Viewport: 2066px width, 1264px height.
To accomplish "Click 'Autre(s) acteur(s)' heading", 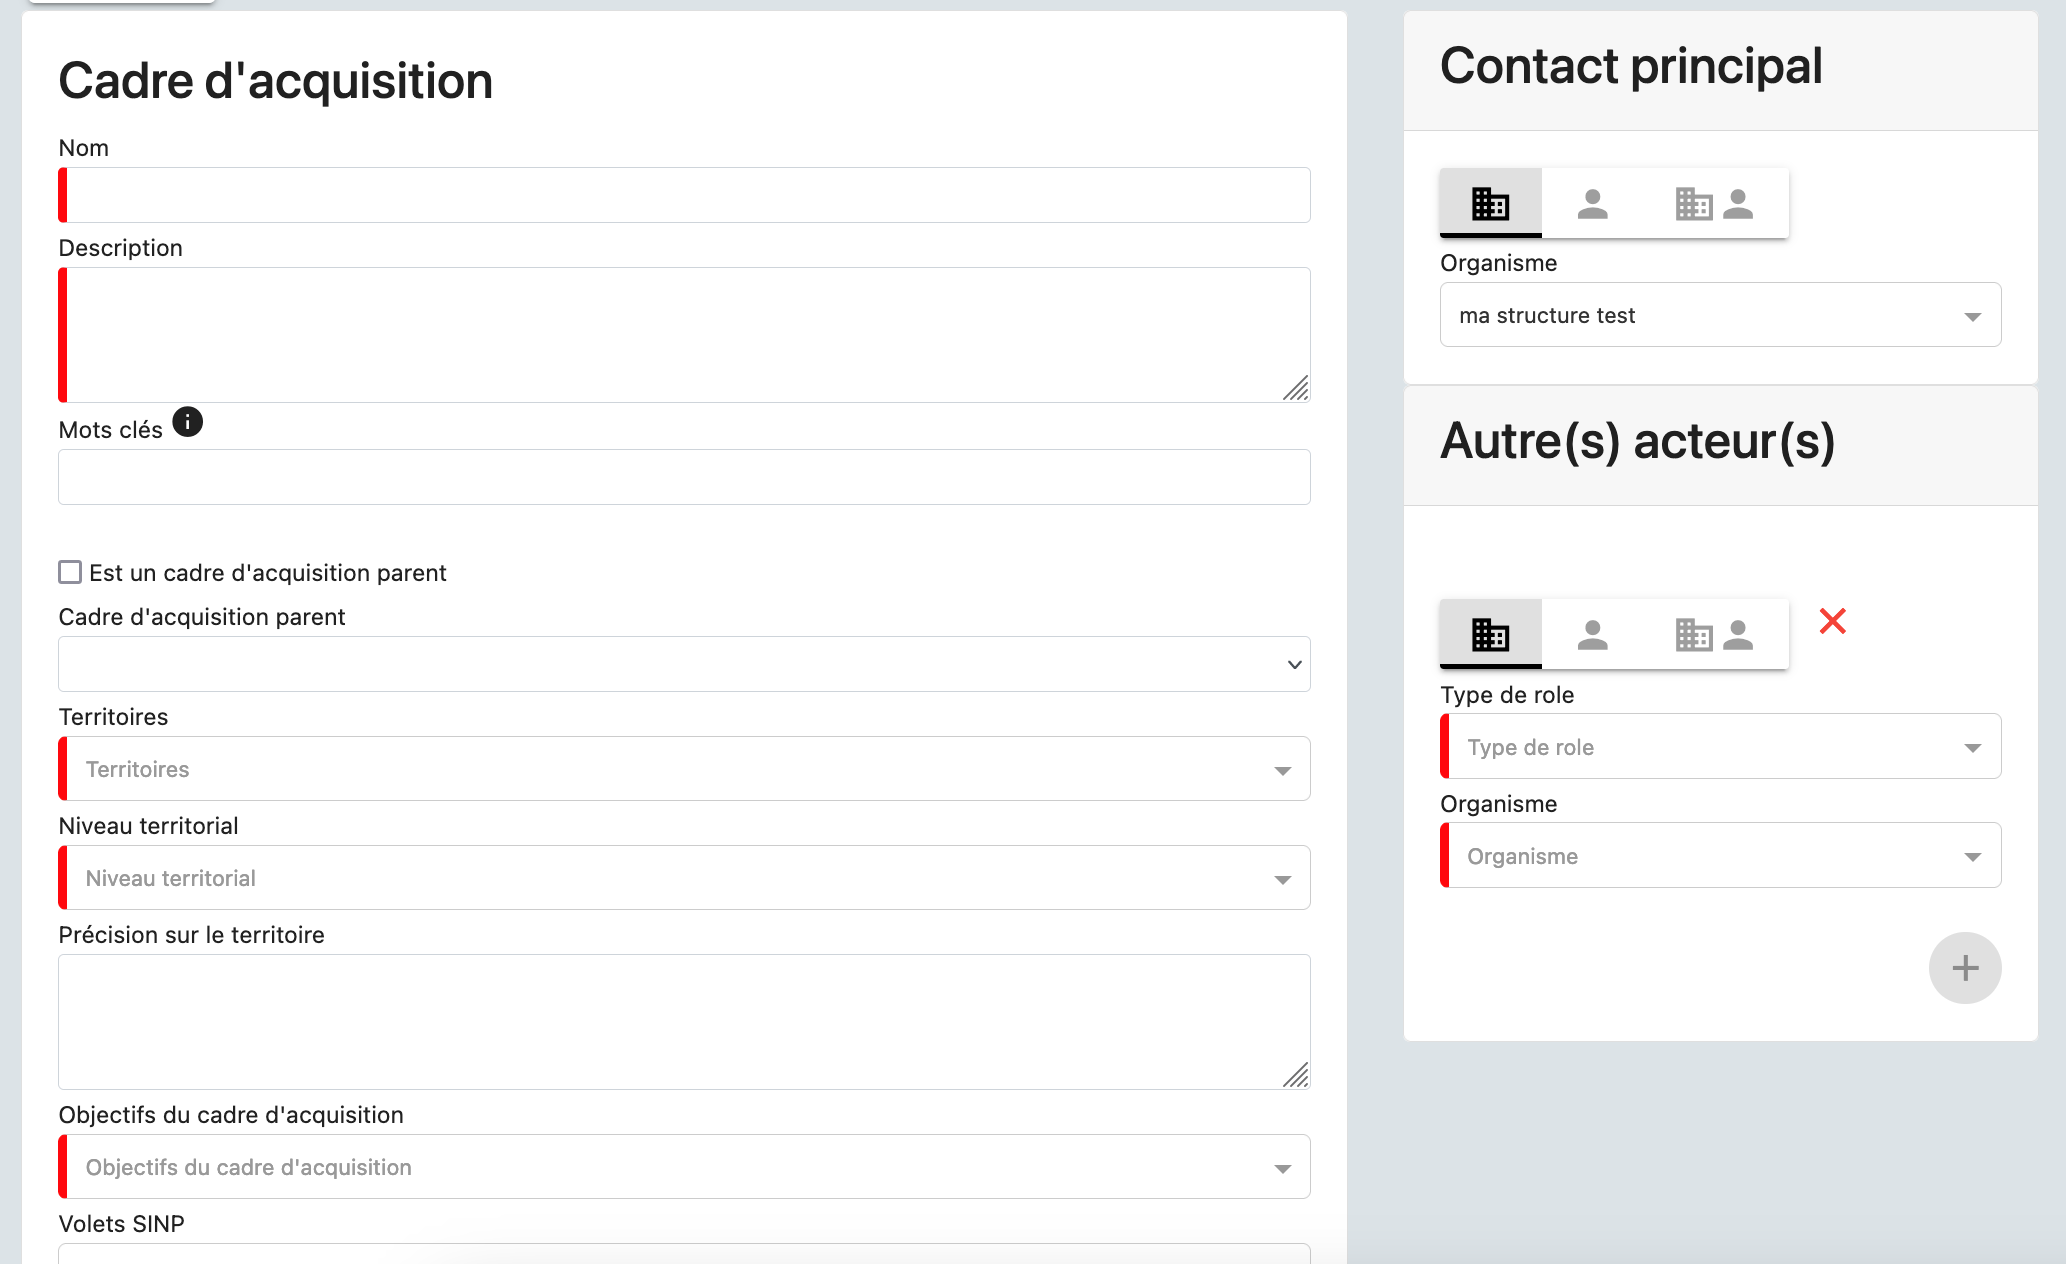I will pos(1638,441).
